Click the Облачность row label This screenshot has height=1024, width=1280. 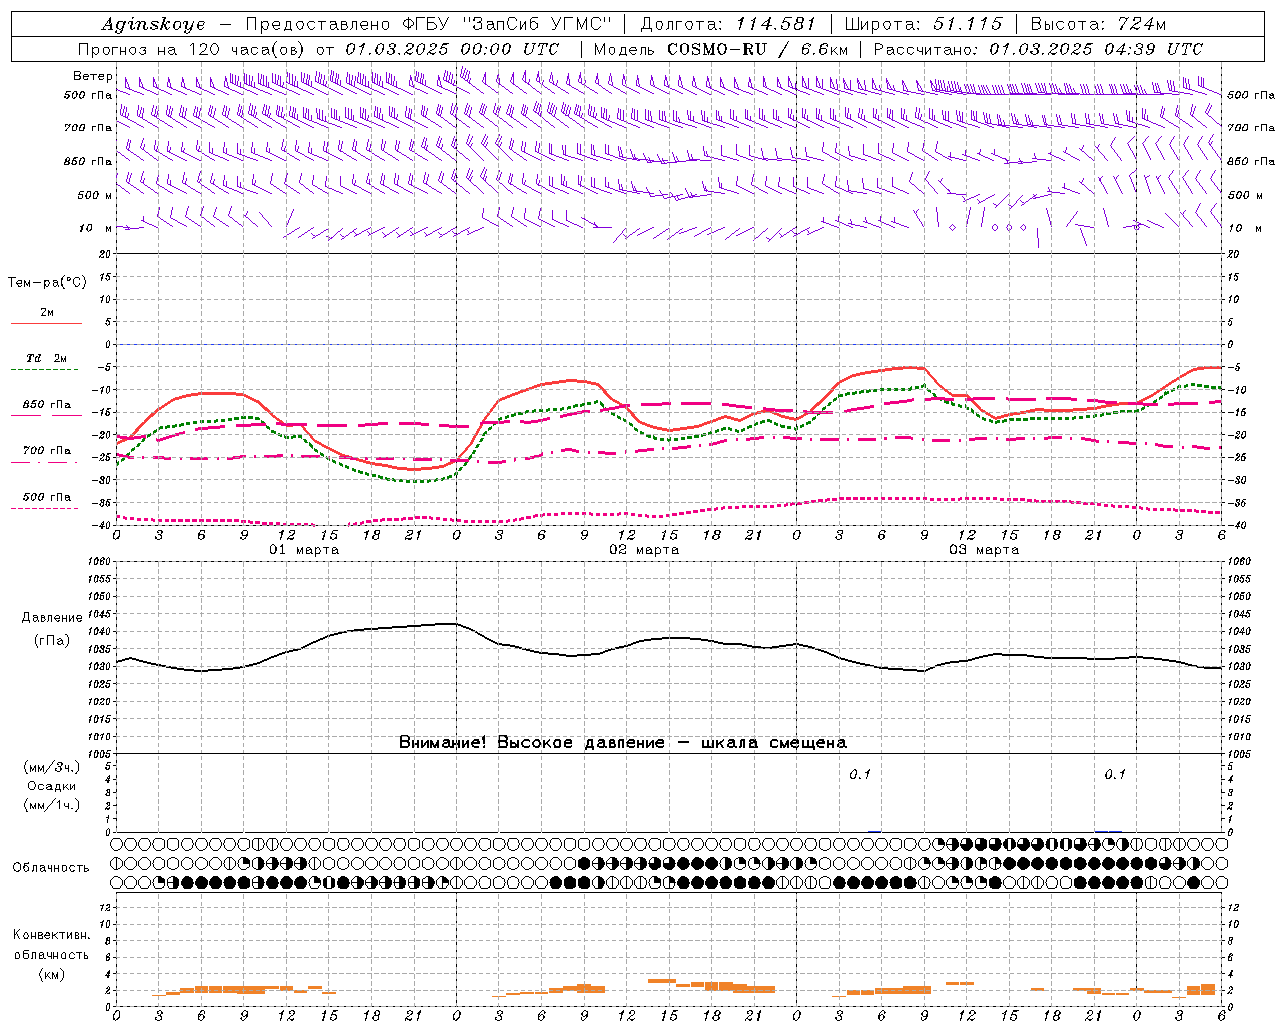51,867
